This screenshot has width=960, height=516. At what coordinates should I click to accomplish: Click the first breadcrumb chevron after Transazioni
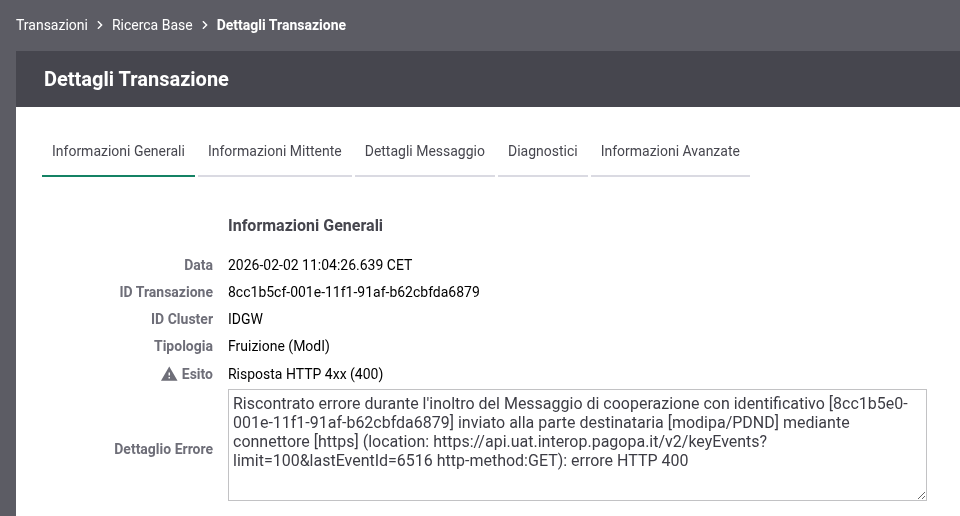coord(100,25)
